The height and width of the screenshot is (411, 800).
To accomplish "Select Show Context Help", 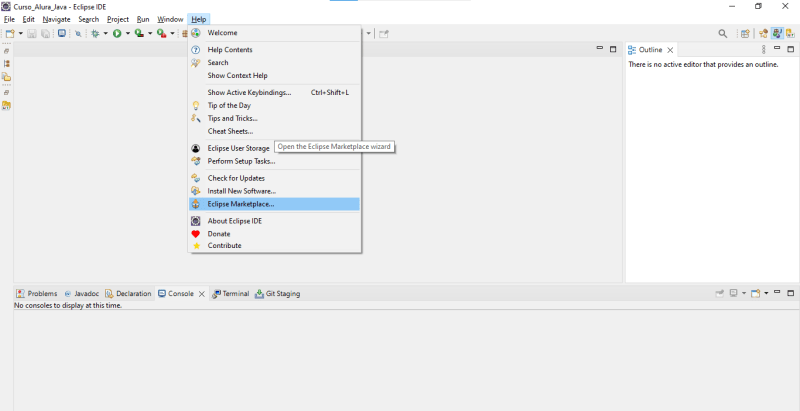I will click(274, 75).
